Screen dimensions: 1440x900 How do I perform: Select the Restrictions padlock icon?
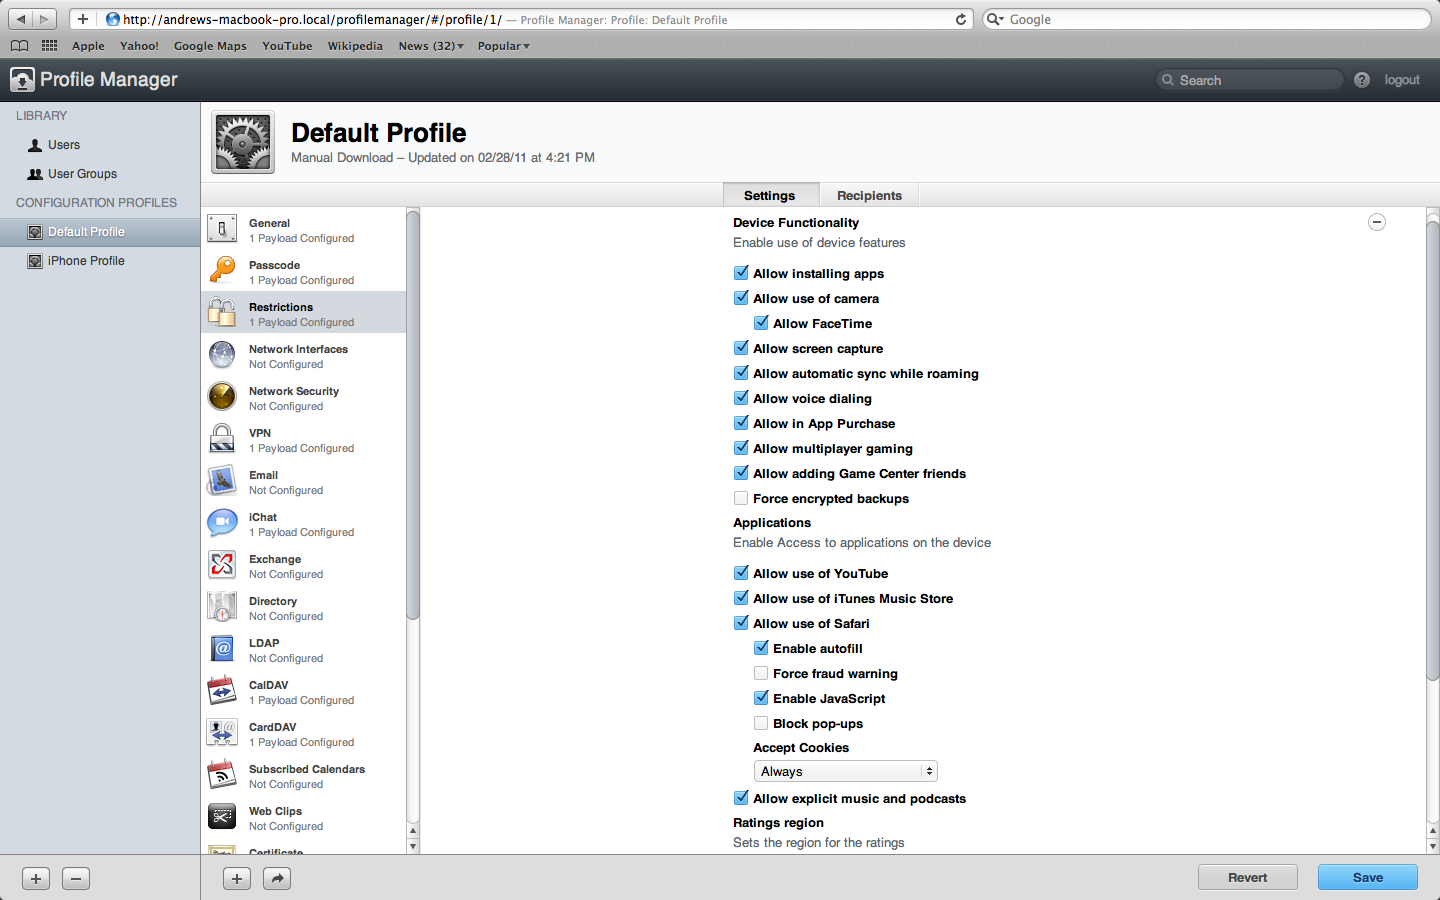click(222, 313)
